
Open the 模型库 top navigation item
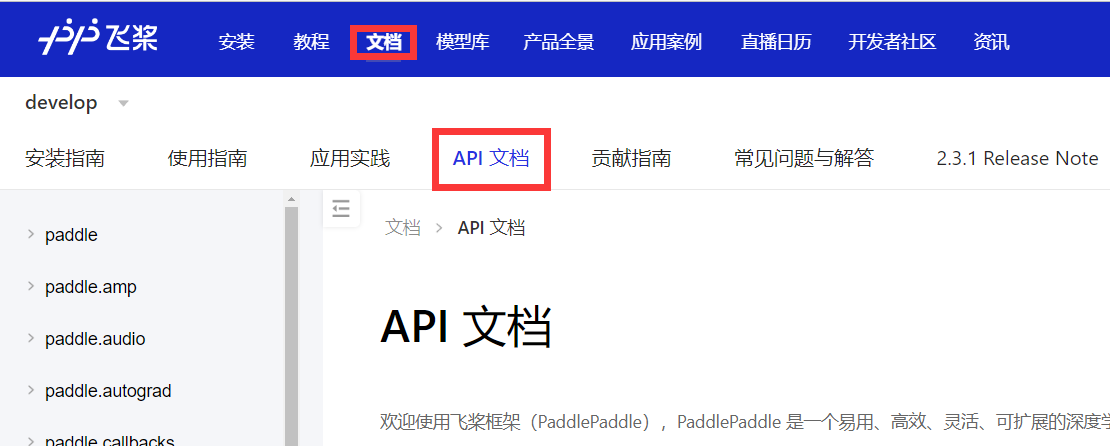(462, 42)
